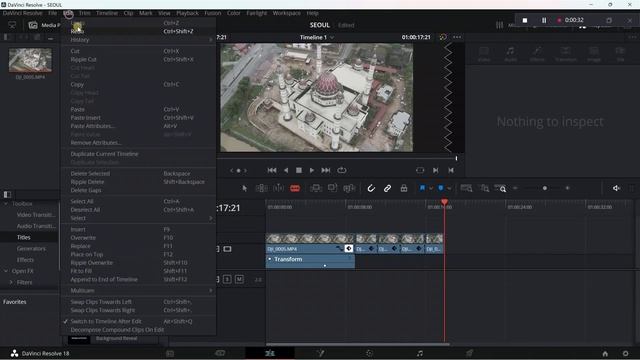Jump to next clip edit point icon
The image size is (640, 360).
click(436, 170)
